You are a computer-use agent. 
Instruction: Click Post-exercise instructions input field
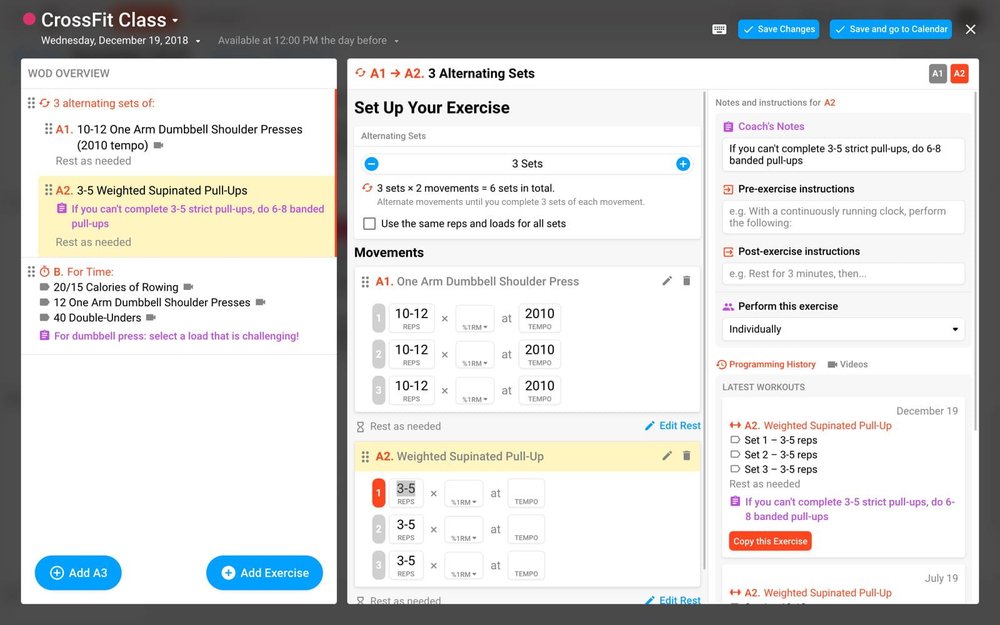coord(843,274)
